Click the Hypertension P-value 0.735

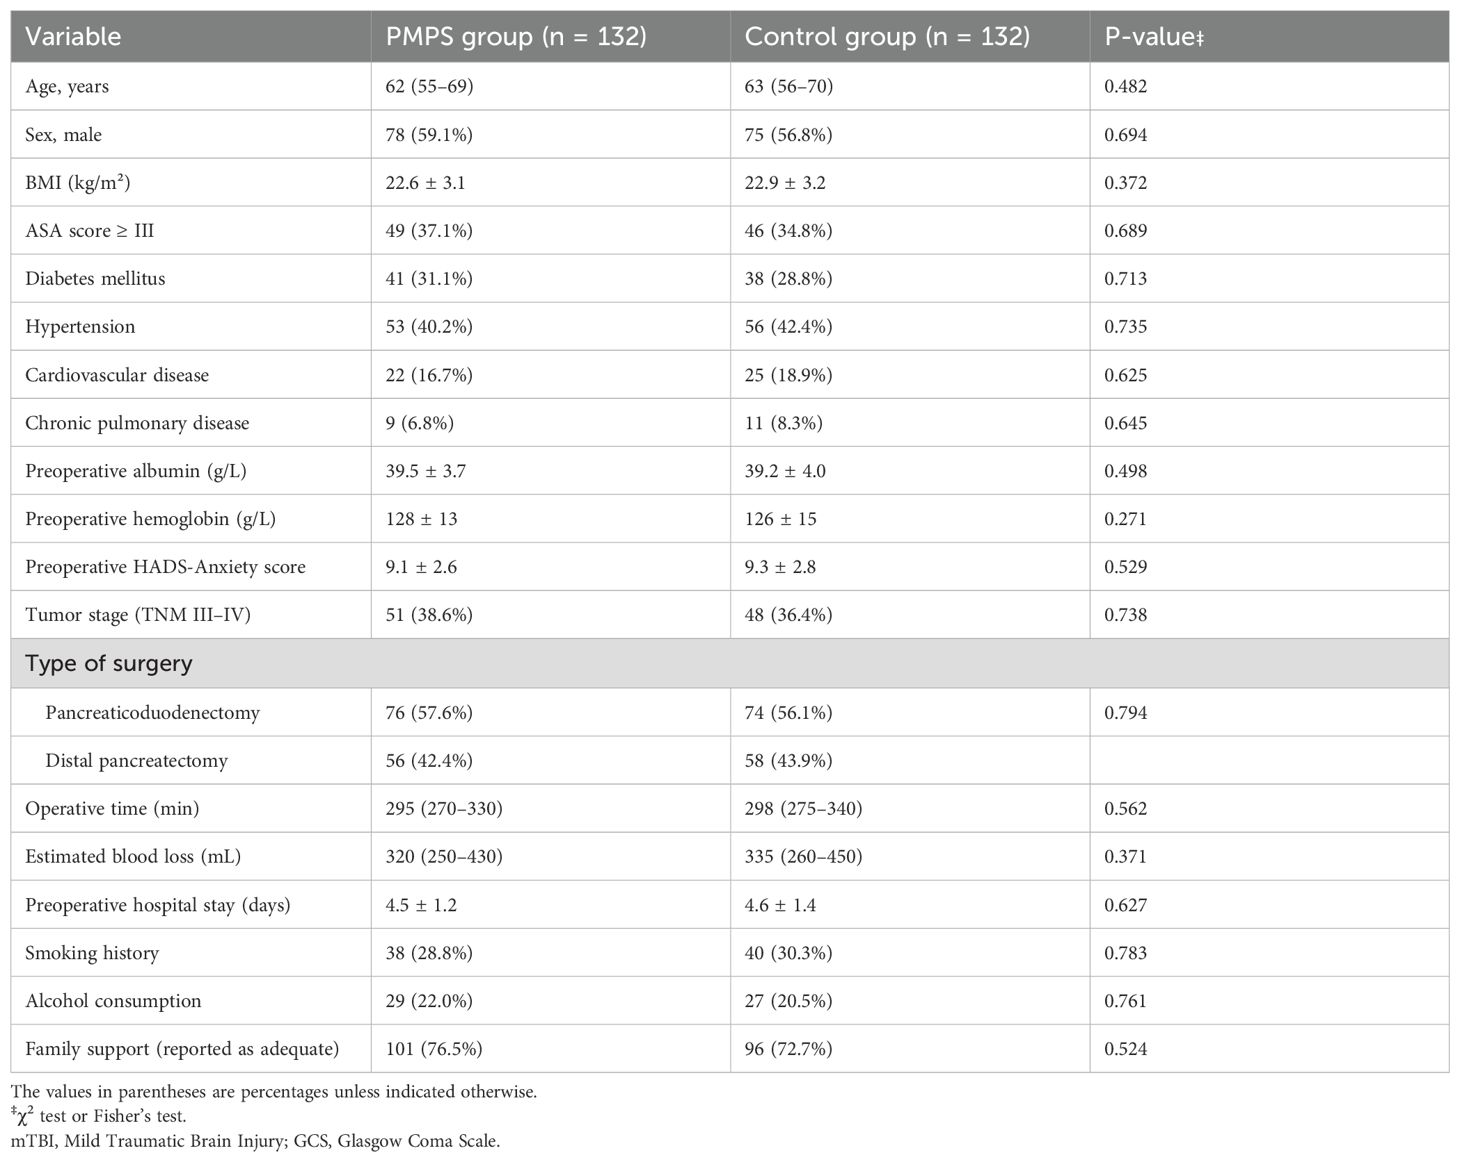coord(1125,326)
